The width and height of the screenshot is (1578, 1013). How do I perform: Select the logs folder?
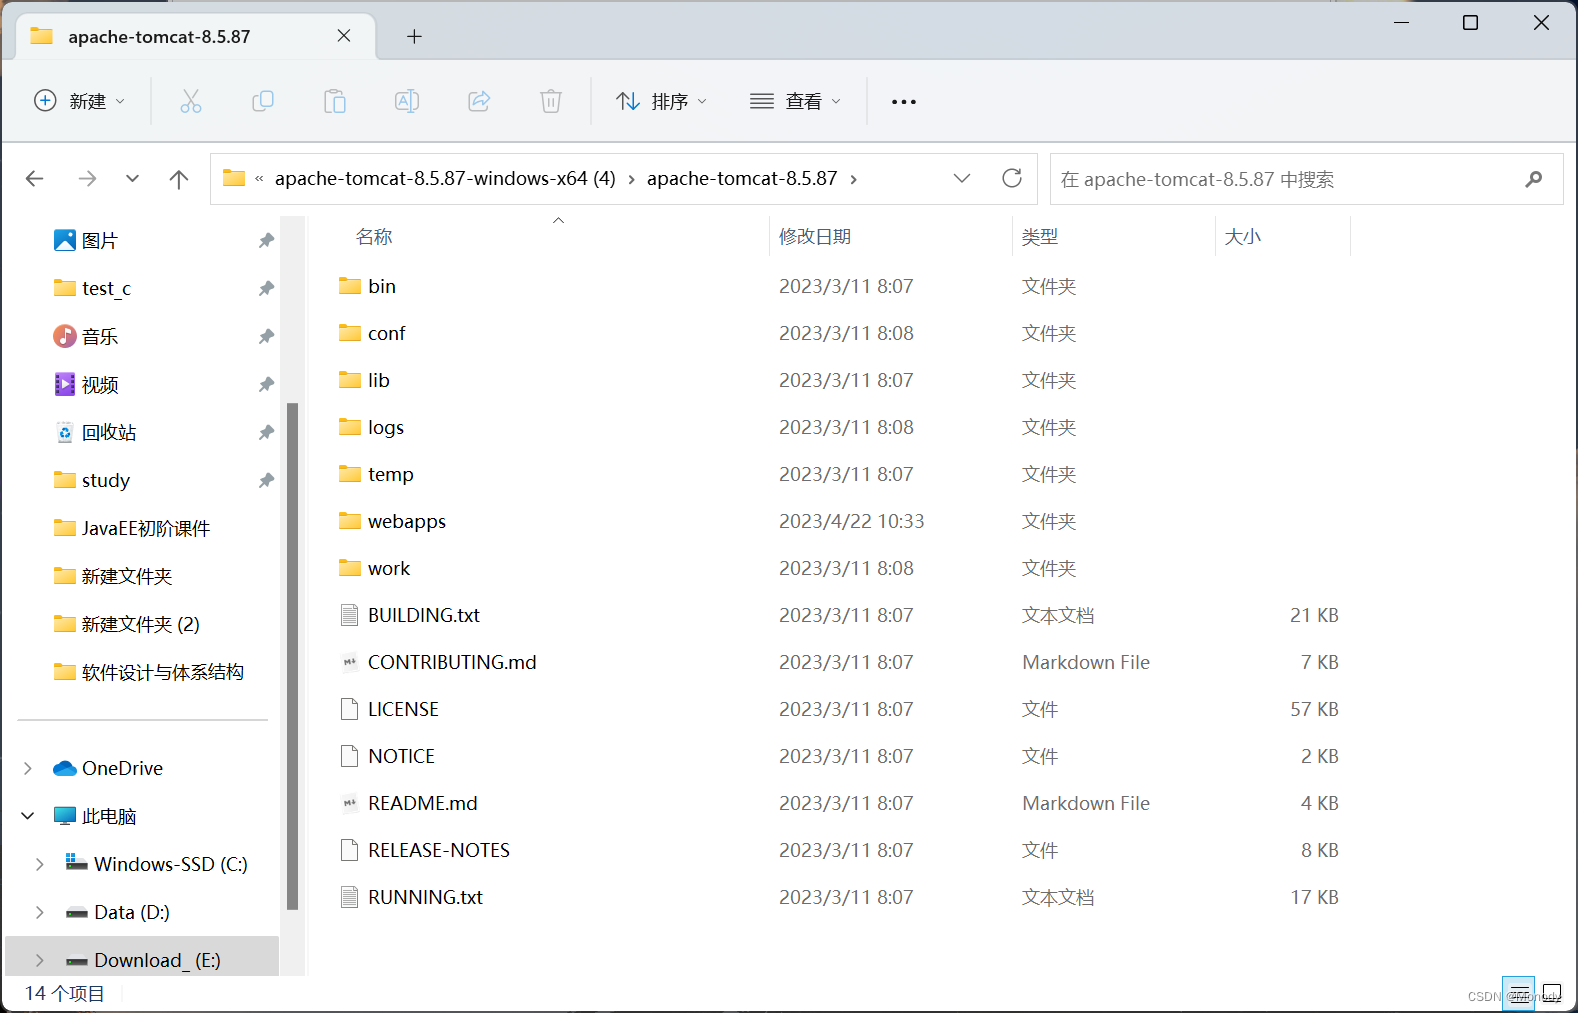tap(386, 427)
